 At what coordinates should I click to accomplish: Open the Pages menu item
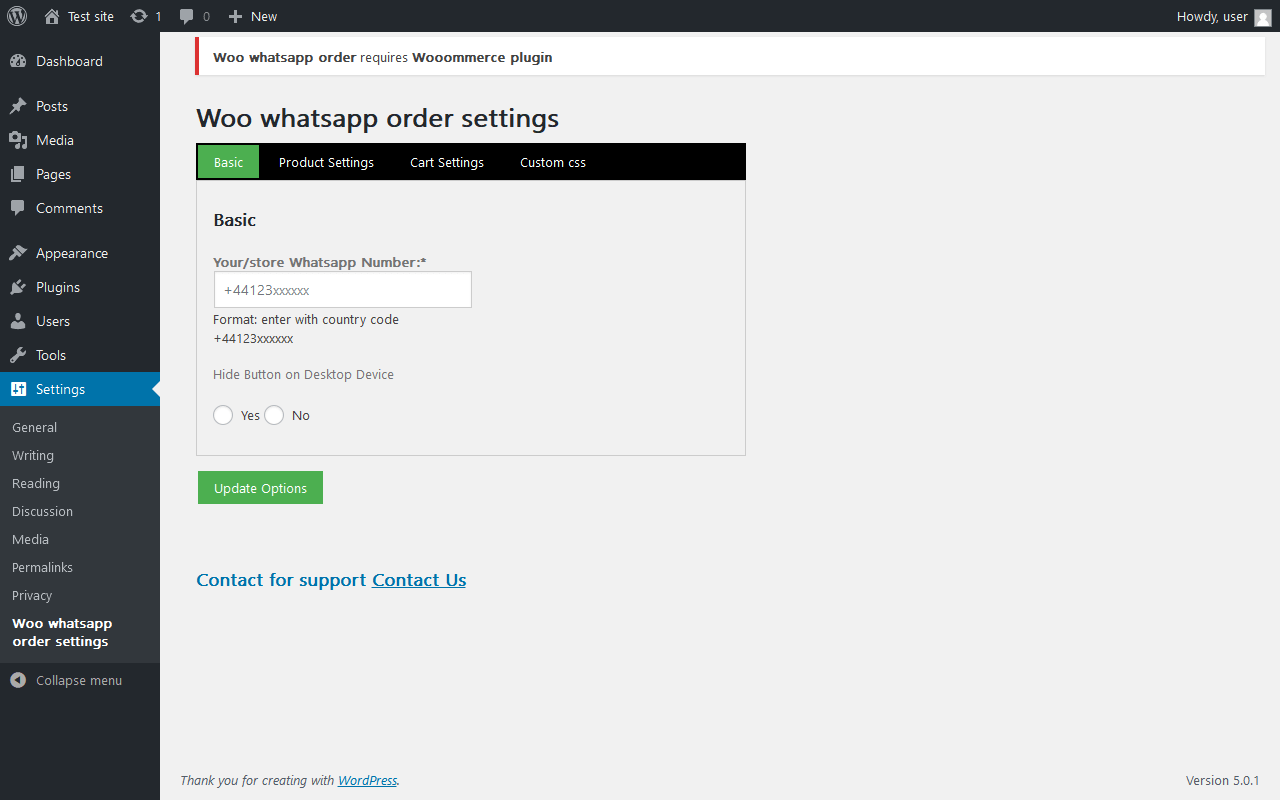click(80, 174)
